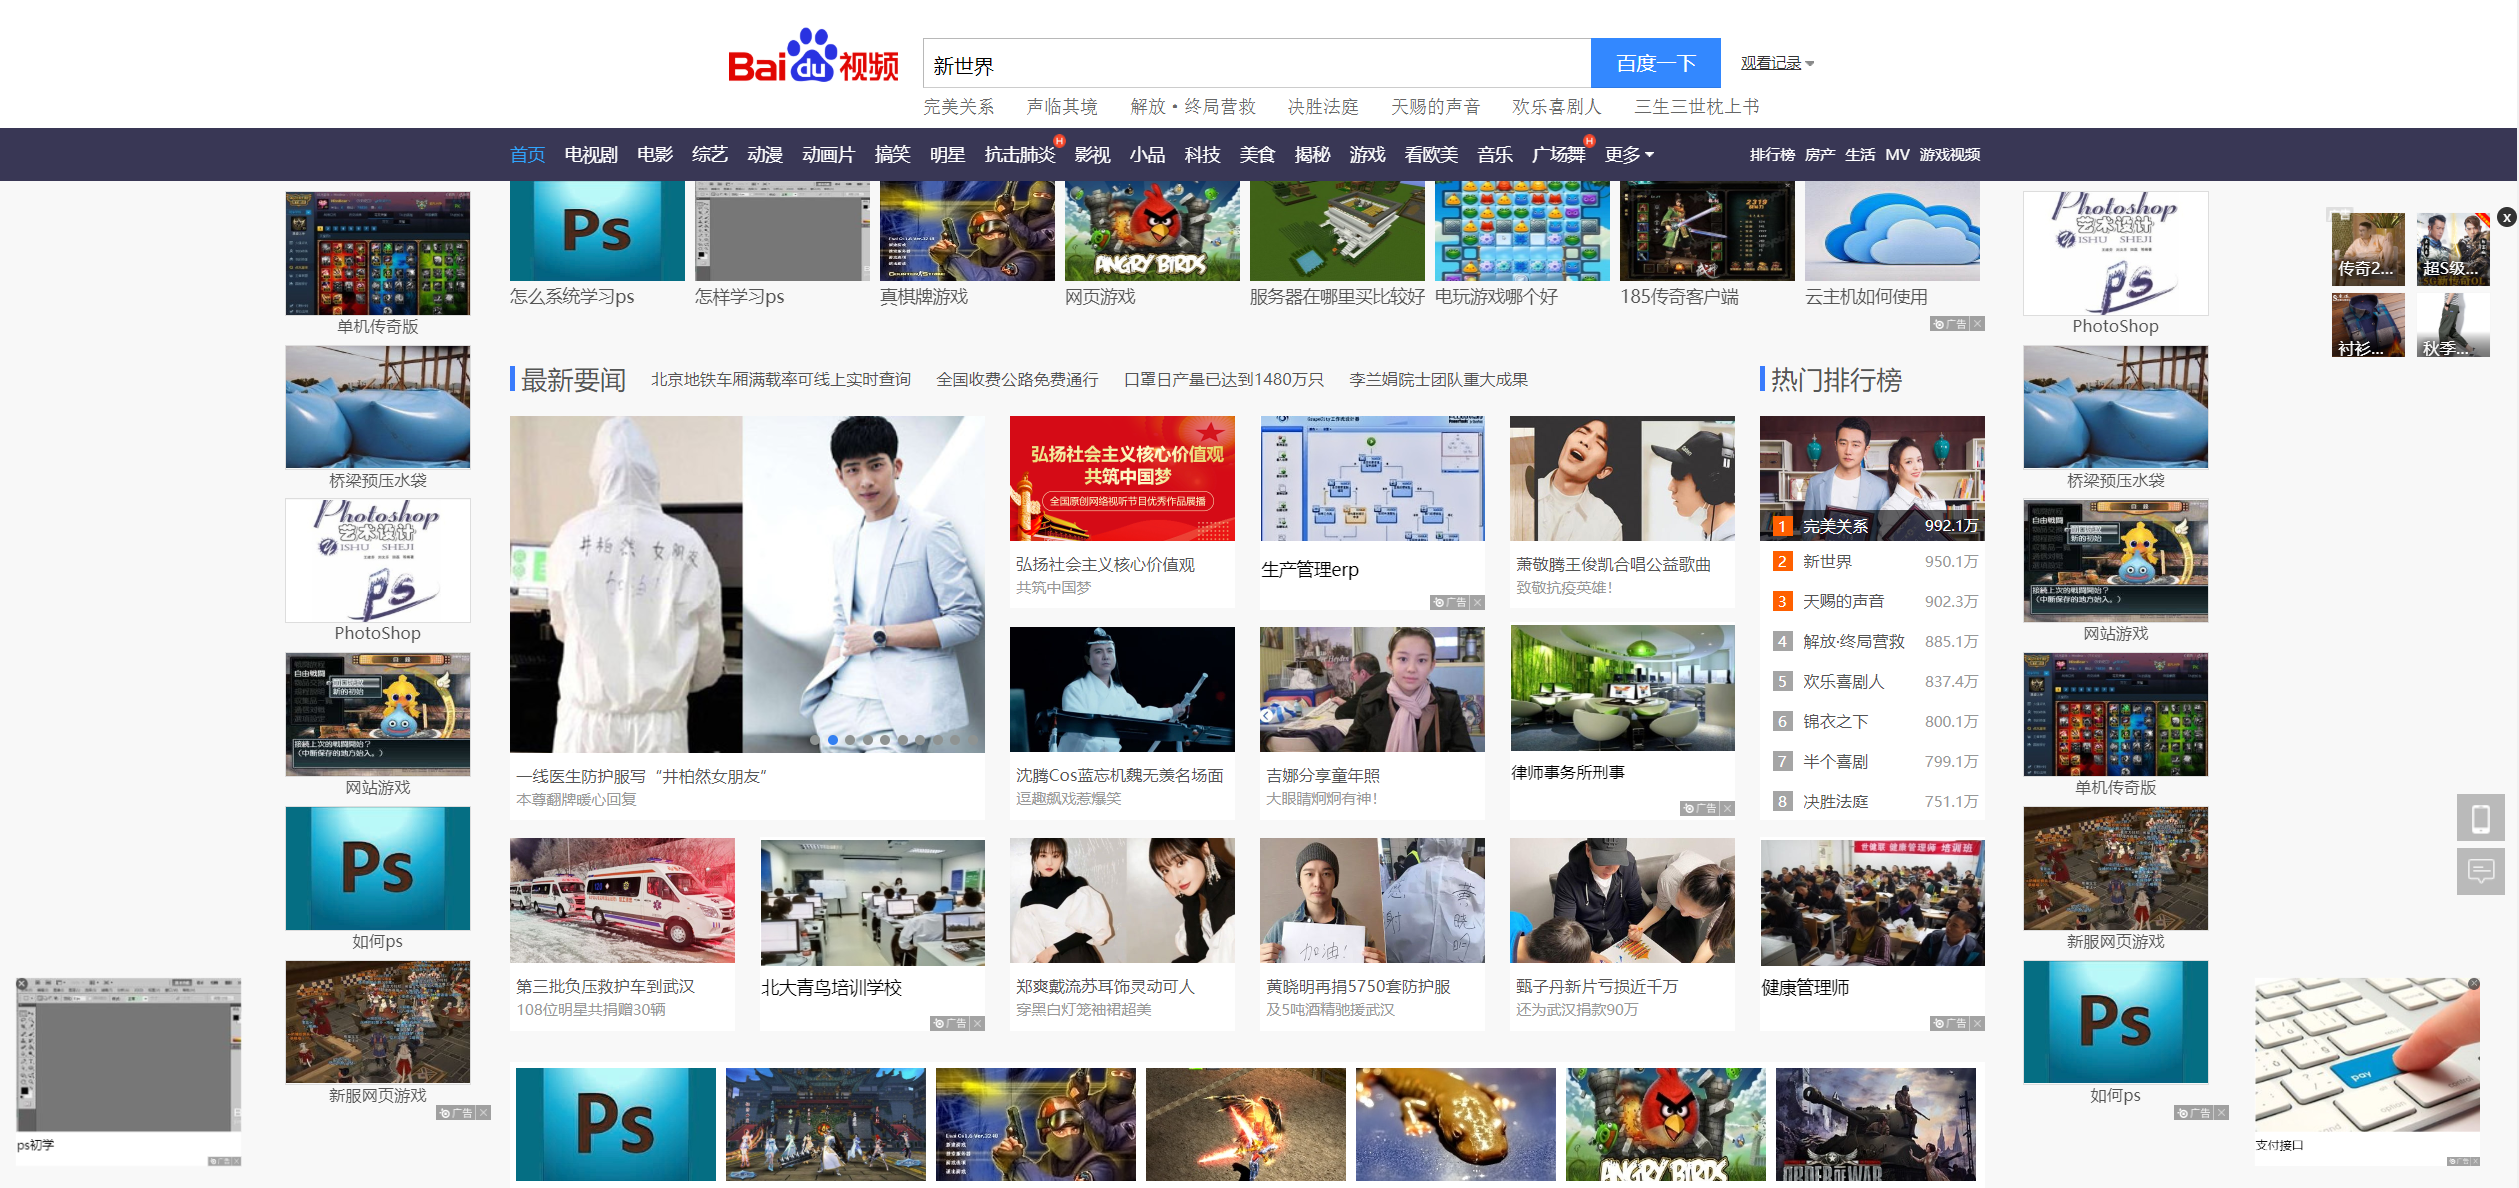Expand the 更多 navigation menu
Image resolution: width=2519 pixels, height=1188 pixels.
(x=1629, y=154)
